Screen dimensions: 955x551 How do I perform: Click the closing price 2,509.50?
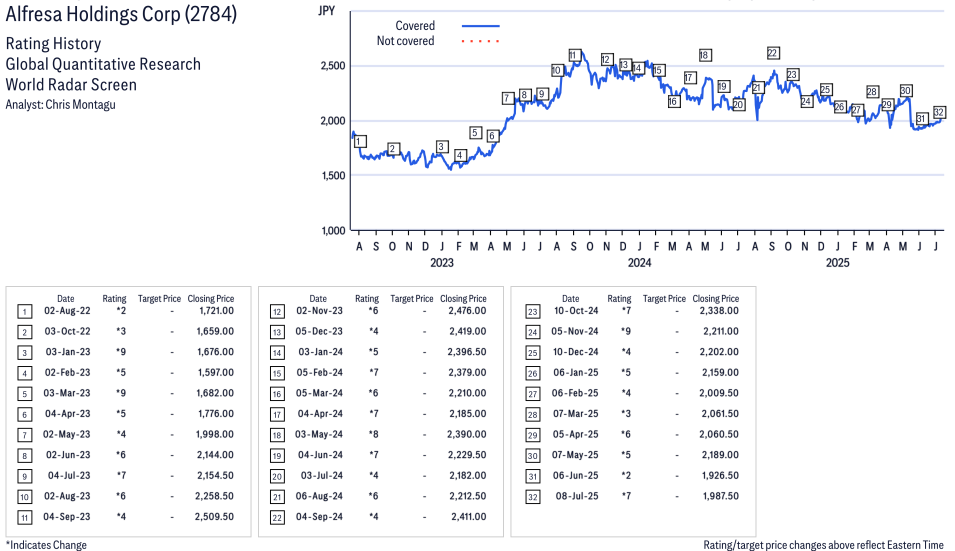coord(214,516)
